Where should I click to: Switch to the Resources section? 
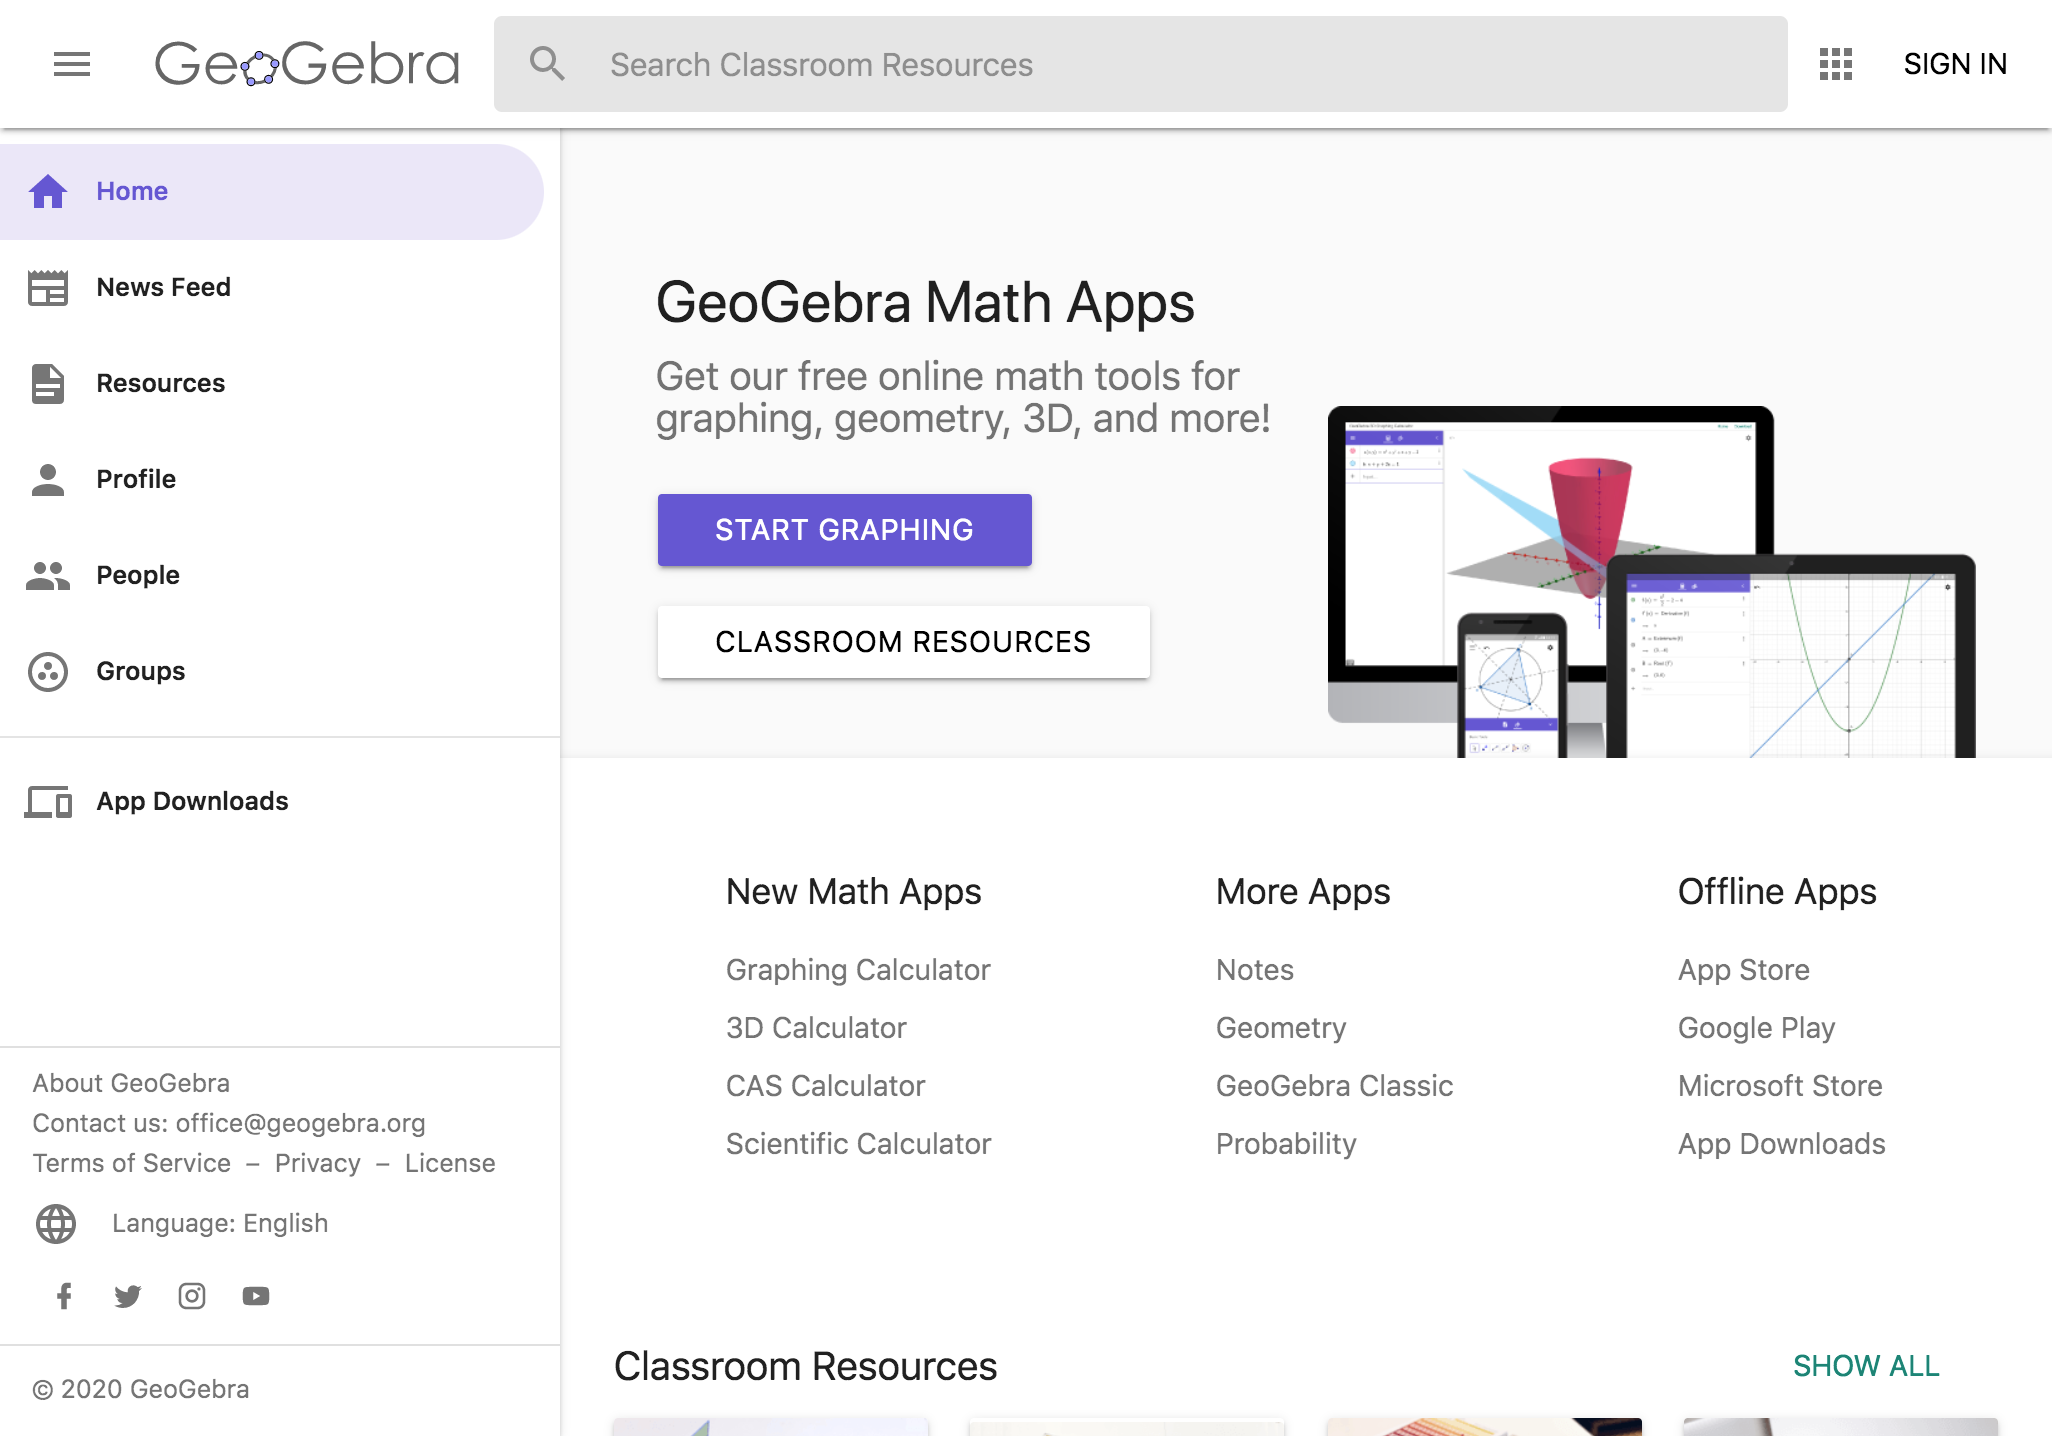[160, 383]
